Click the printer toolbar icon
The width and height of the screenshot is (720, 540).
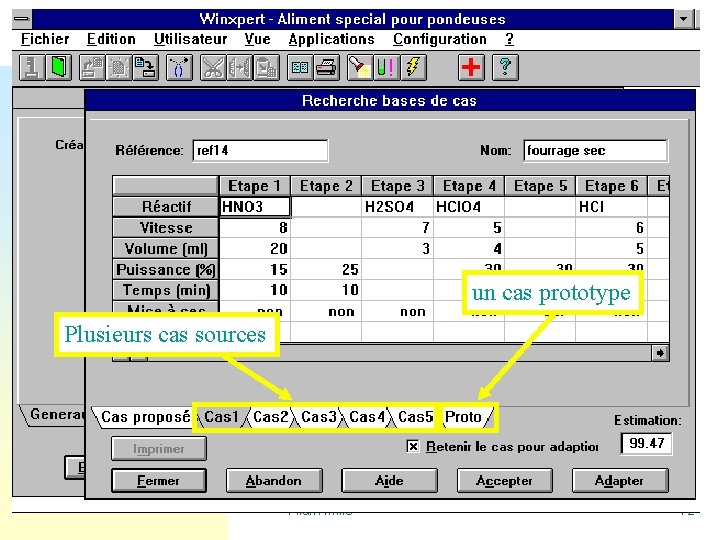(x=326, y=68)
